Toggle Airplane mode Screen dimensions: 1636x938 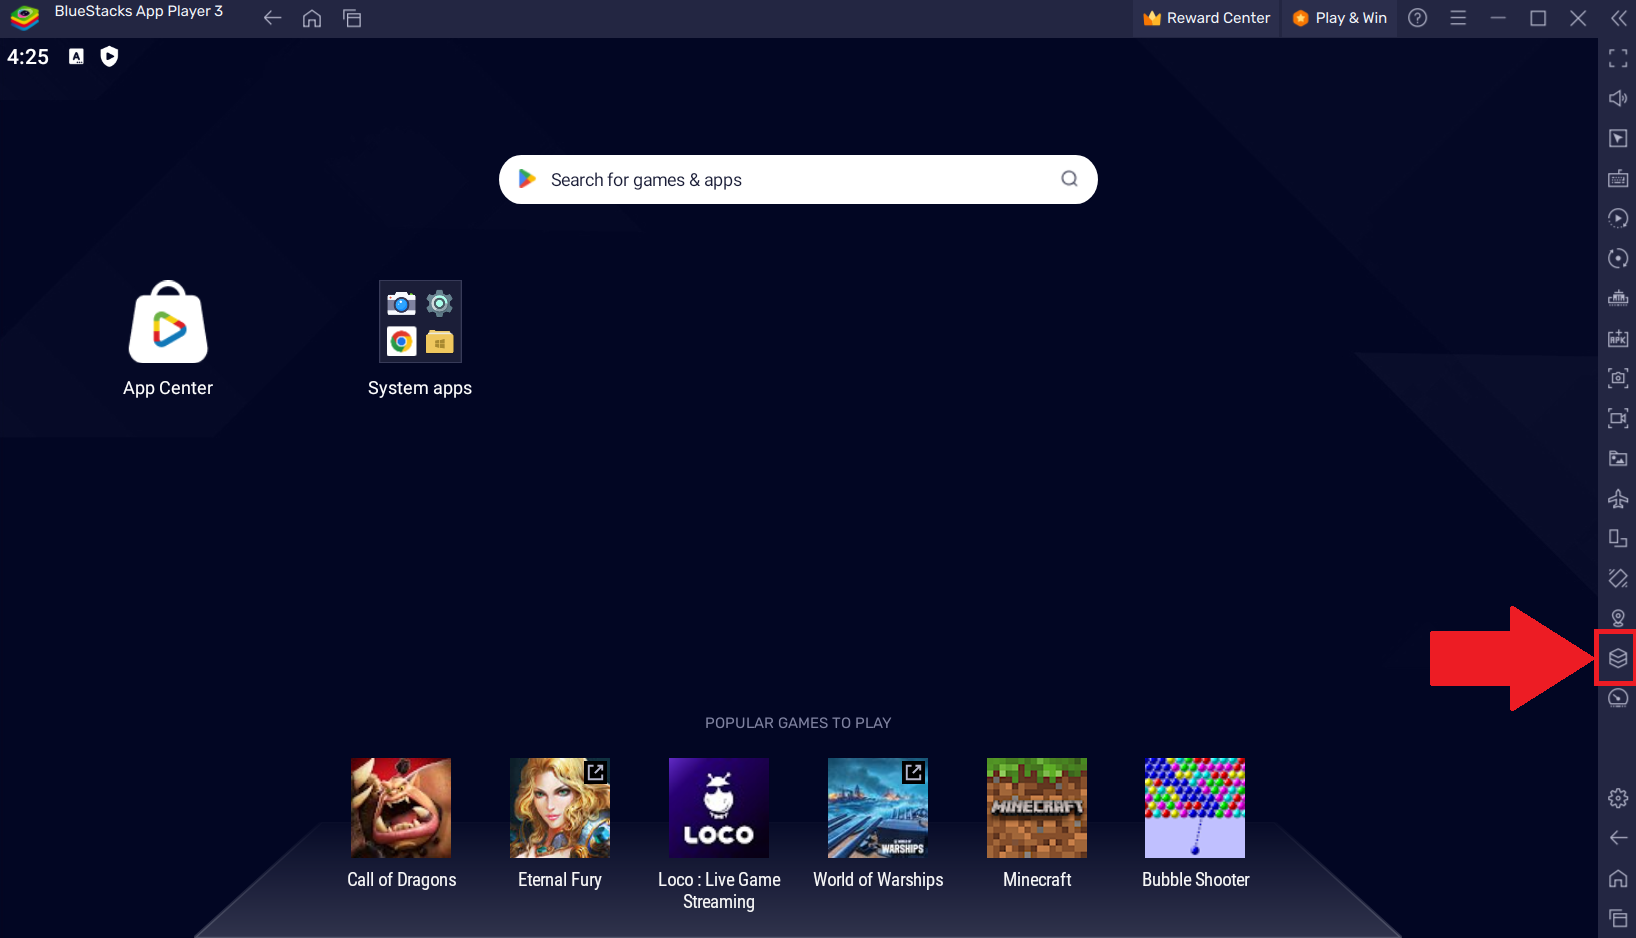tap(1618, 498)
